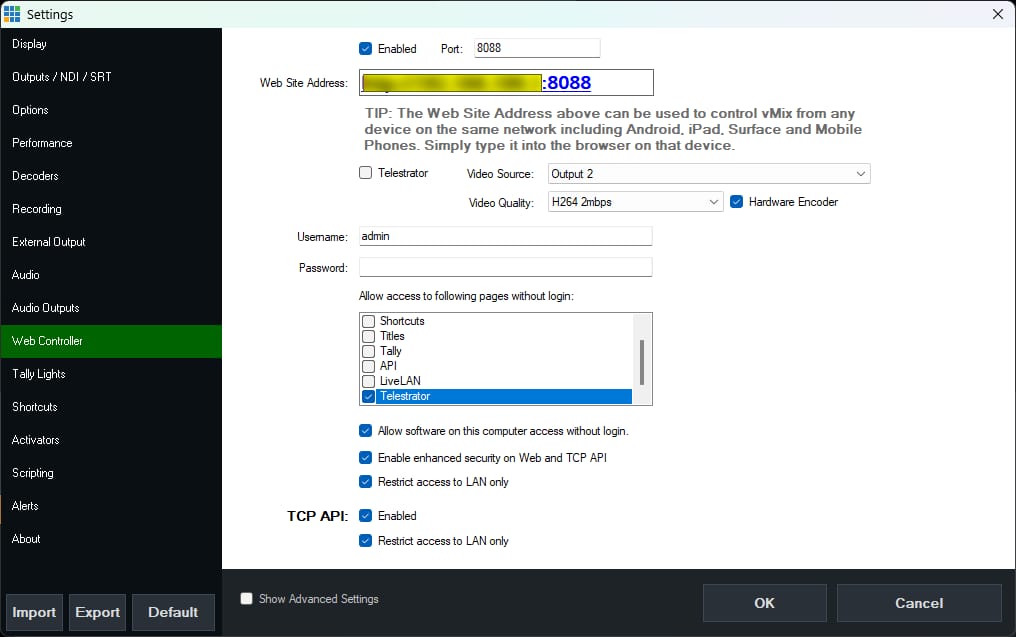Image resolution: width=1016 pixels, height=637 pixels.
Task: Click the Password field
Action: point(505,267)
